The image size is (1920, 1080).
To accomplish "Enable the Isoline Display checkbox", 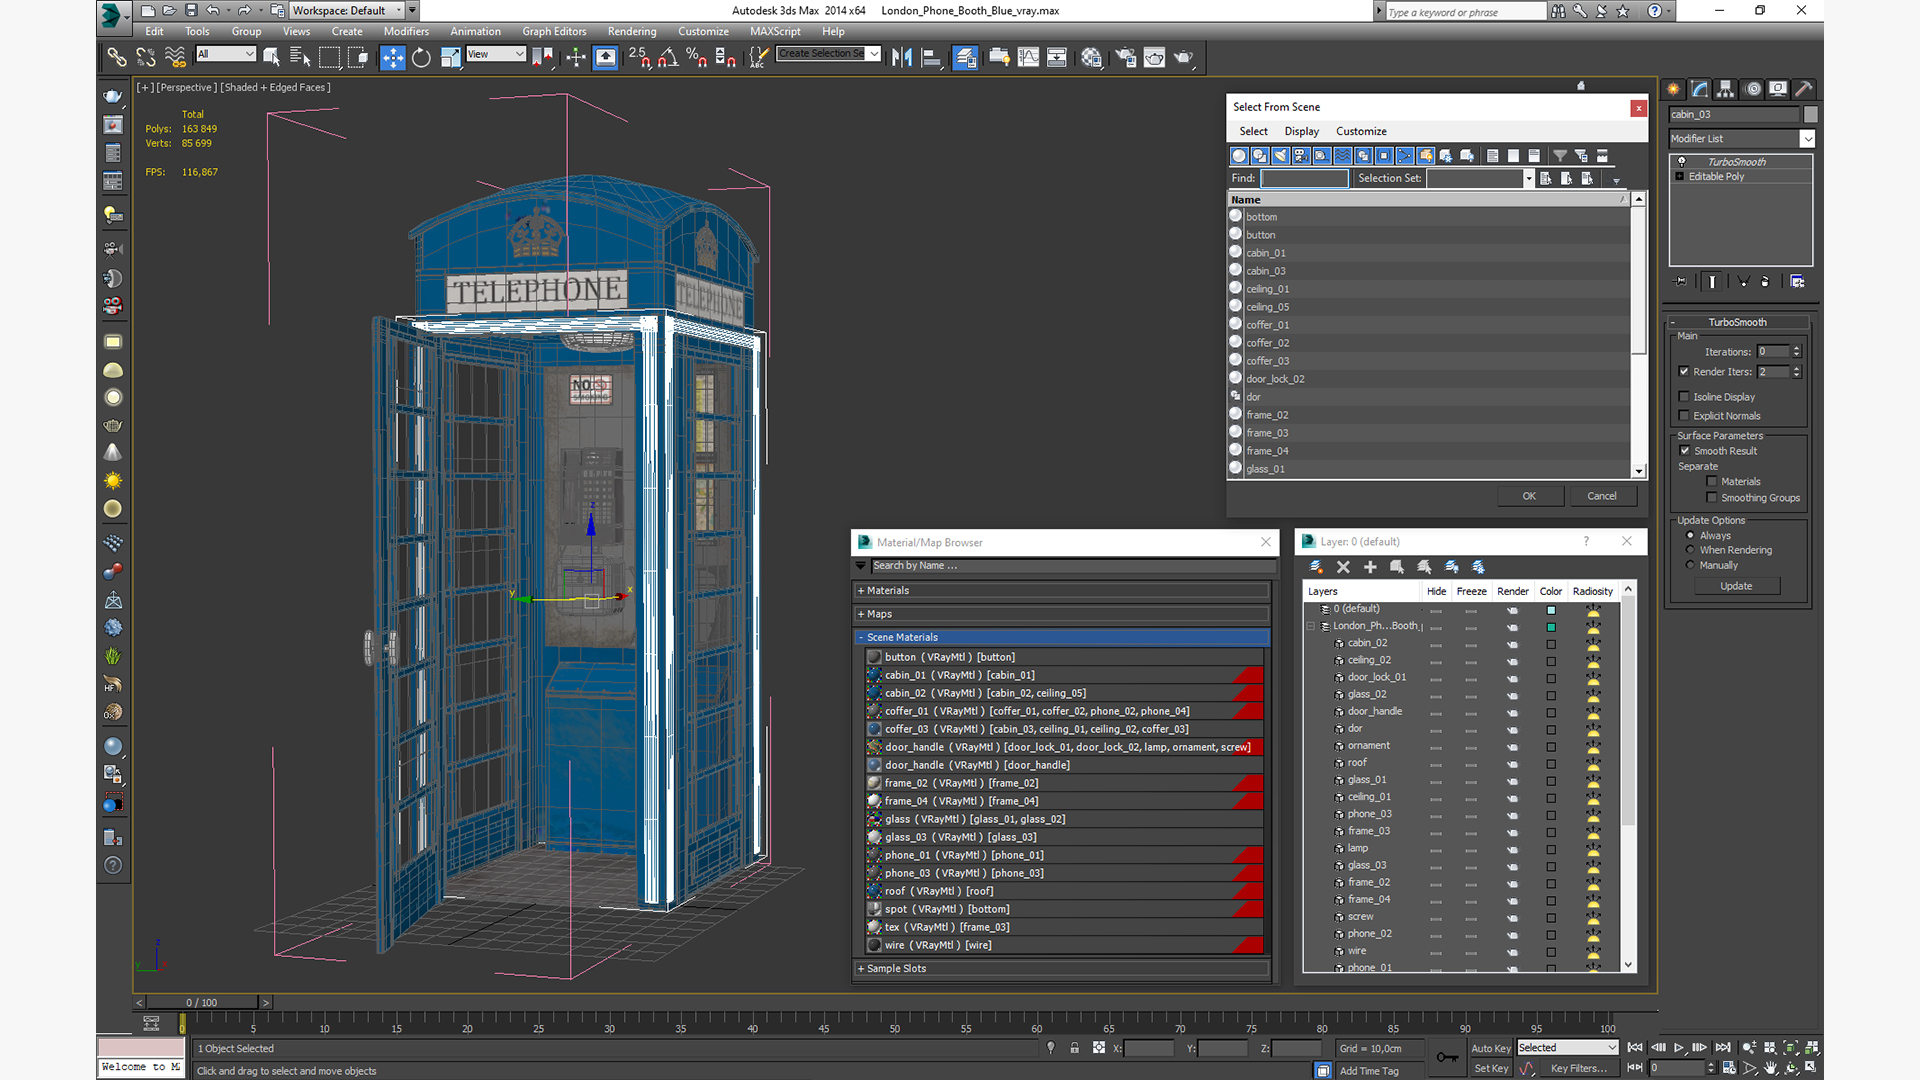I will point(1684,397).
